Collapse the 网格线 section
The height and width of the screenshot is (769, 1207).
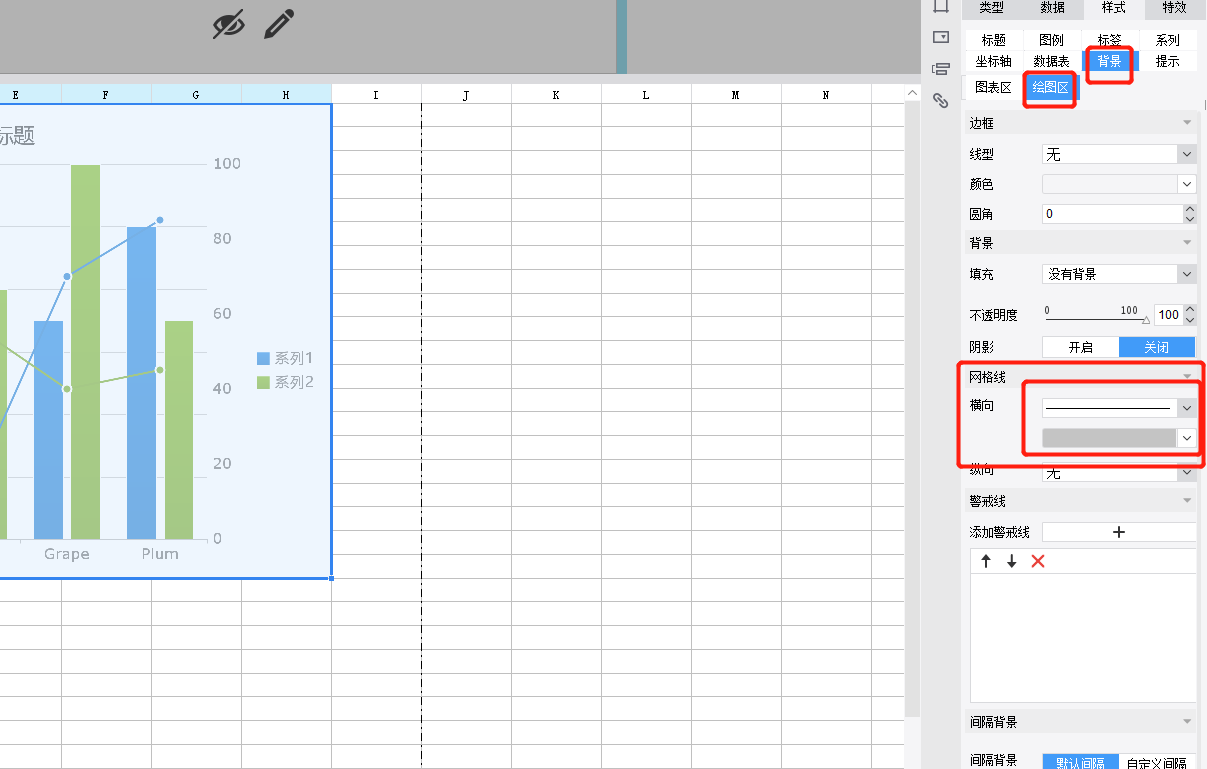coord(1187,377)
